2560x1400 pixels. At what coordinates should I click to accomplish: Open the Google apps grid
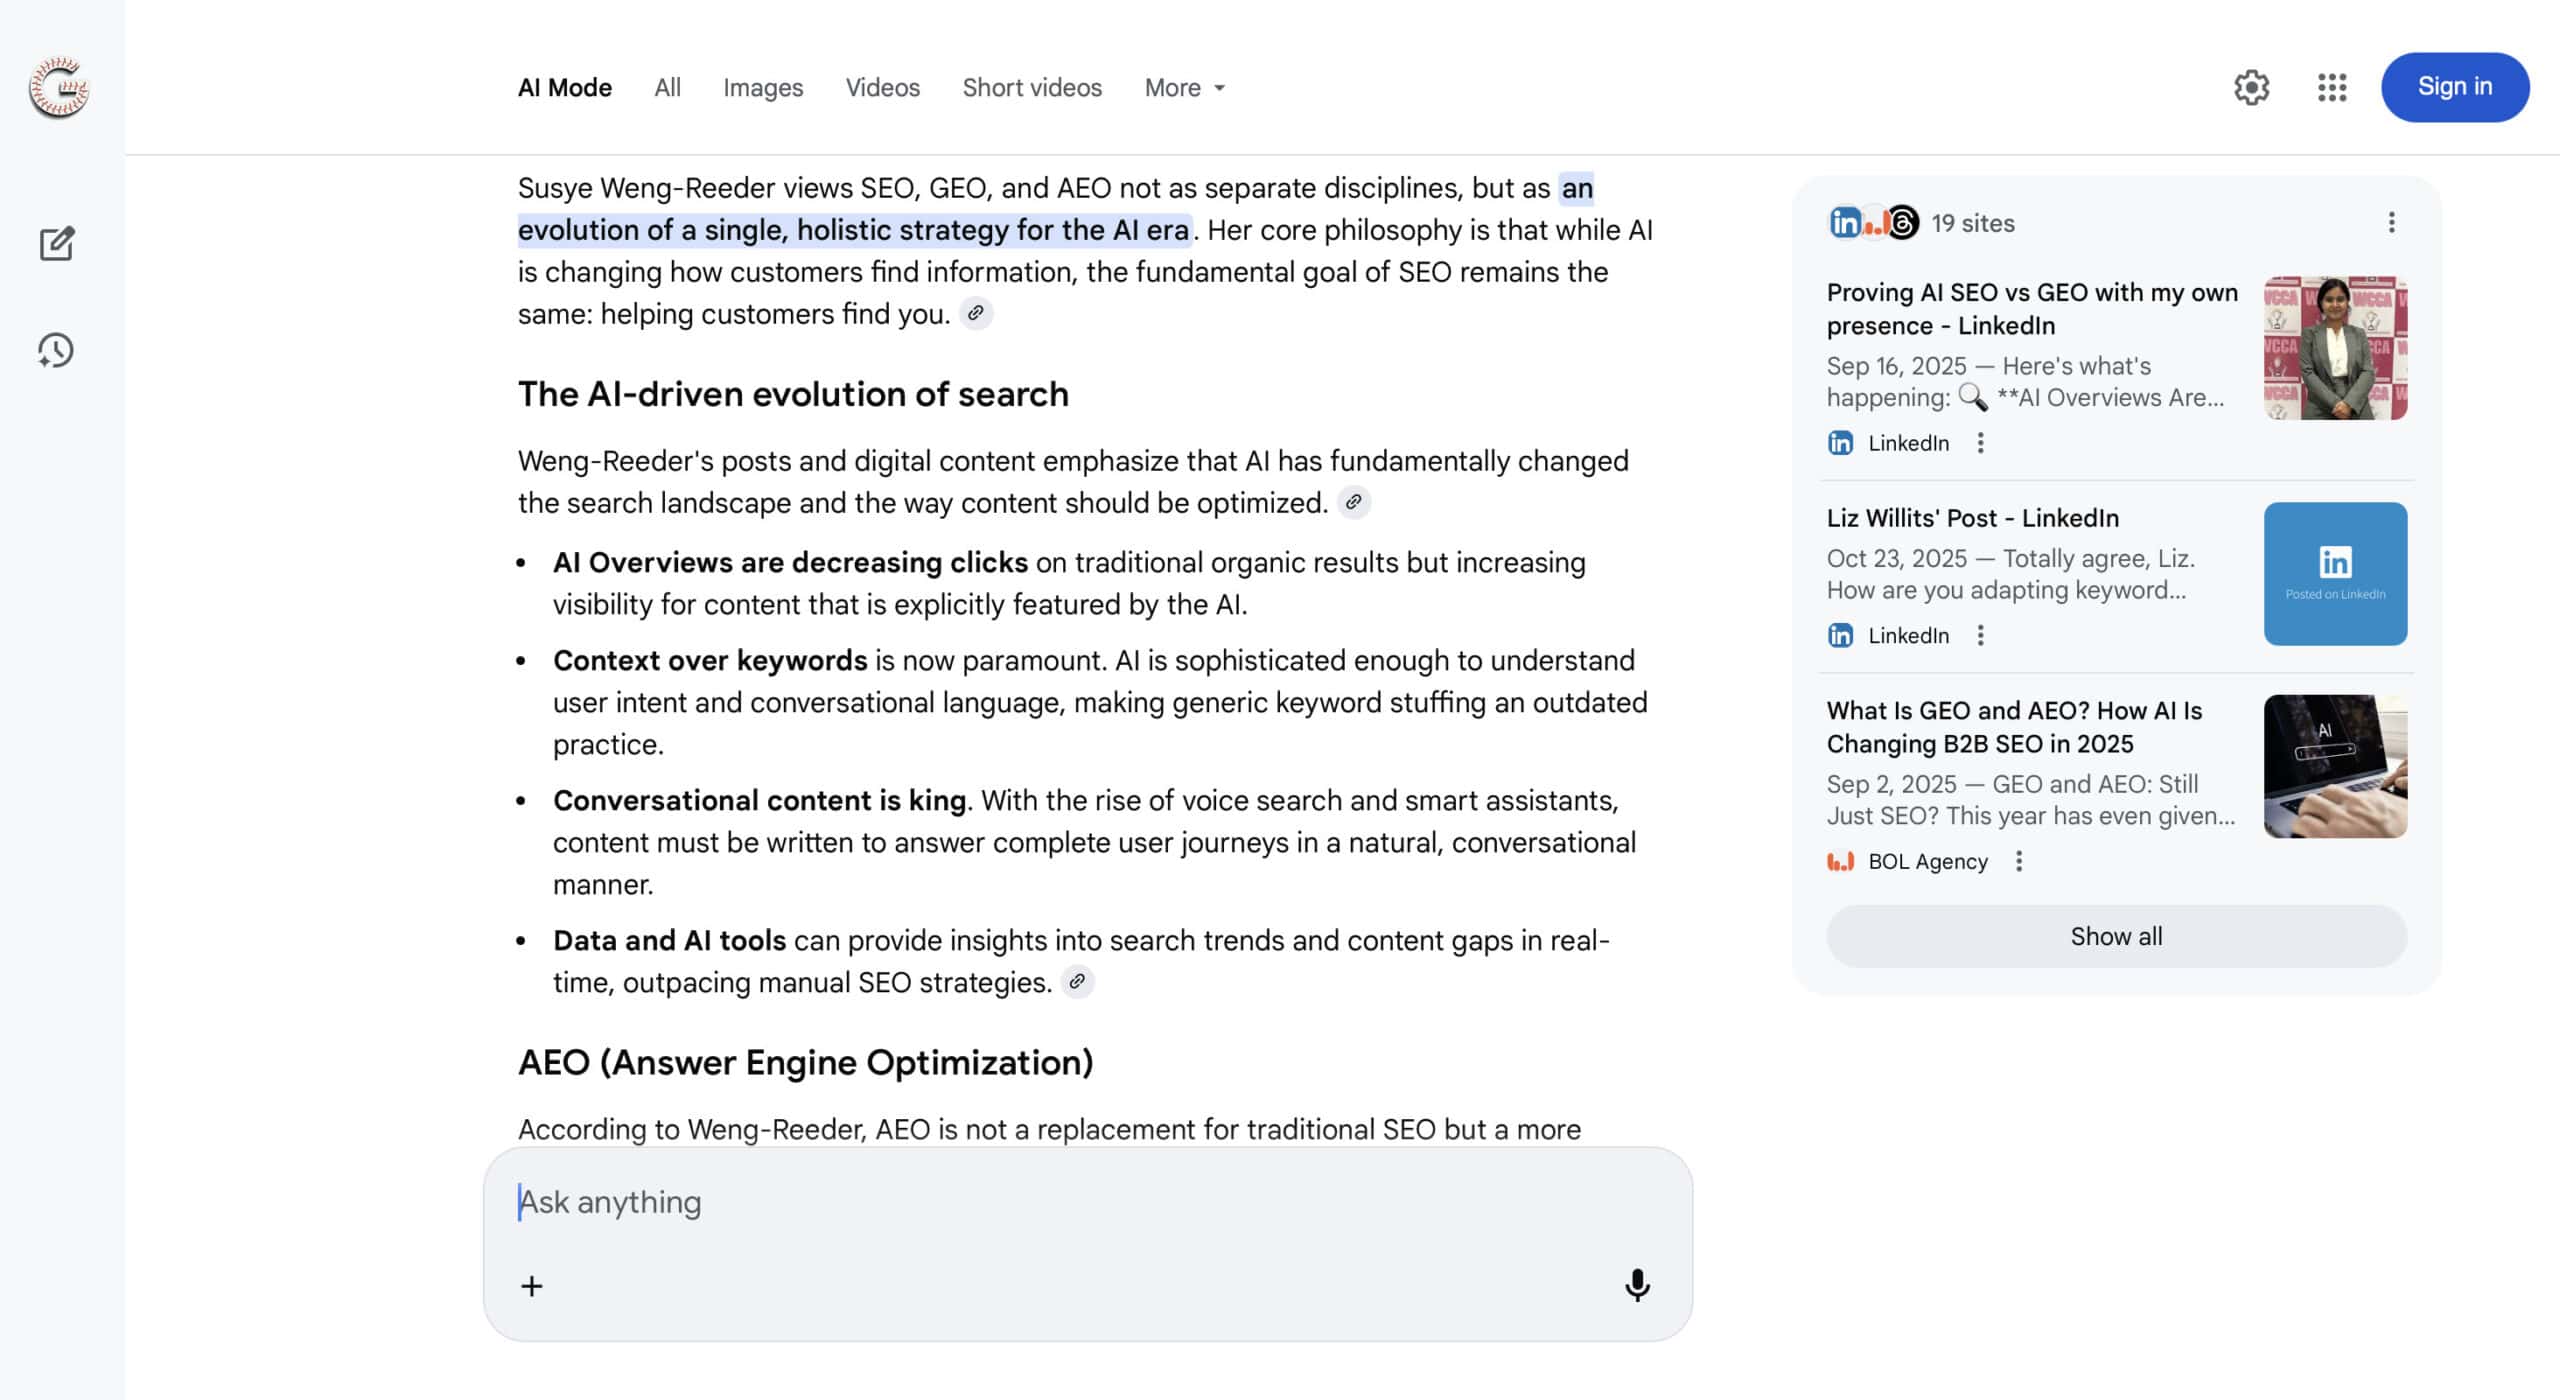point(2331,88)
